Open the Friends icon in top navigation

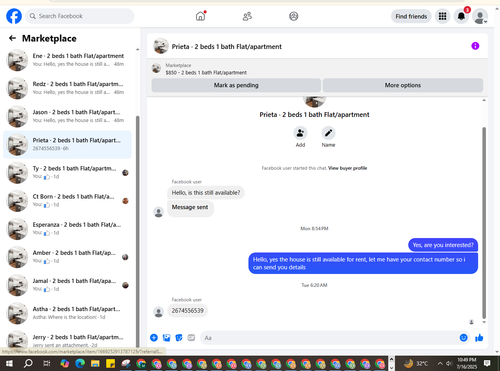coord(247,16)
